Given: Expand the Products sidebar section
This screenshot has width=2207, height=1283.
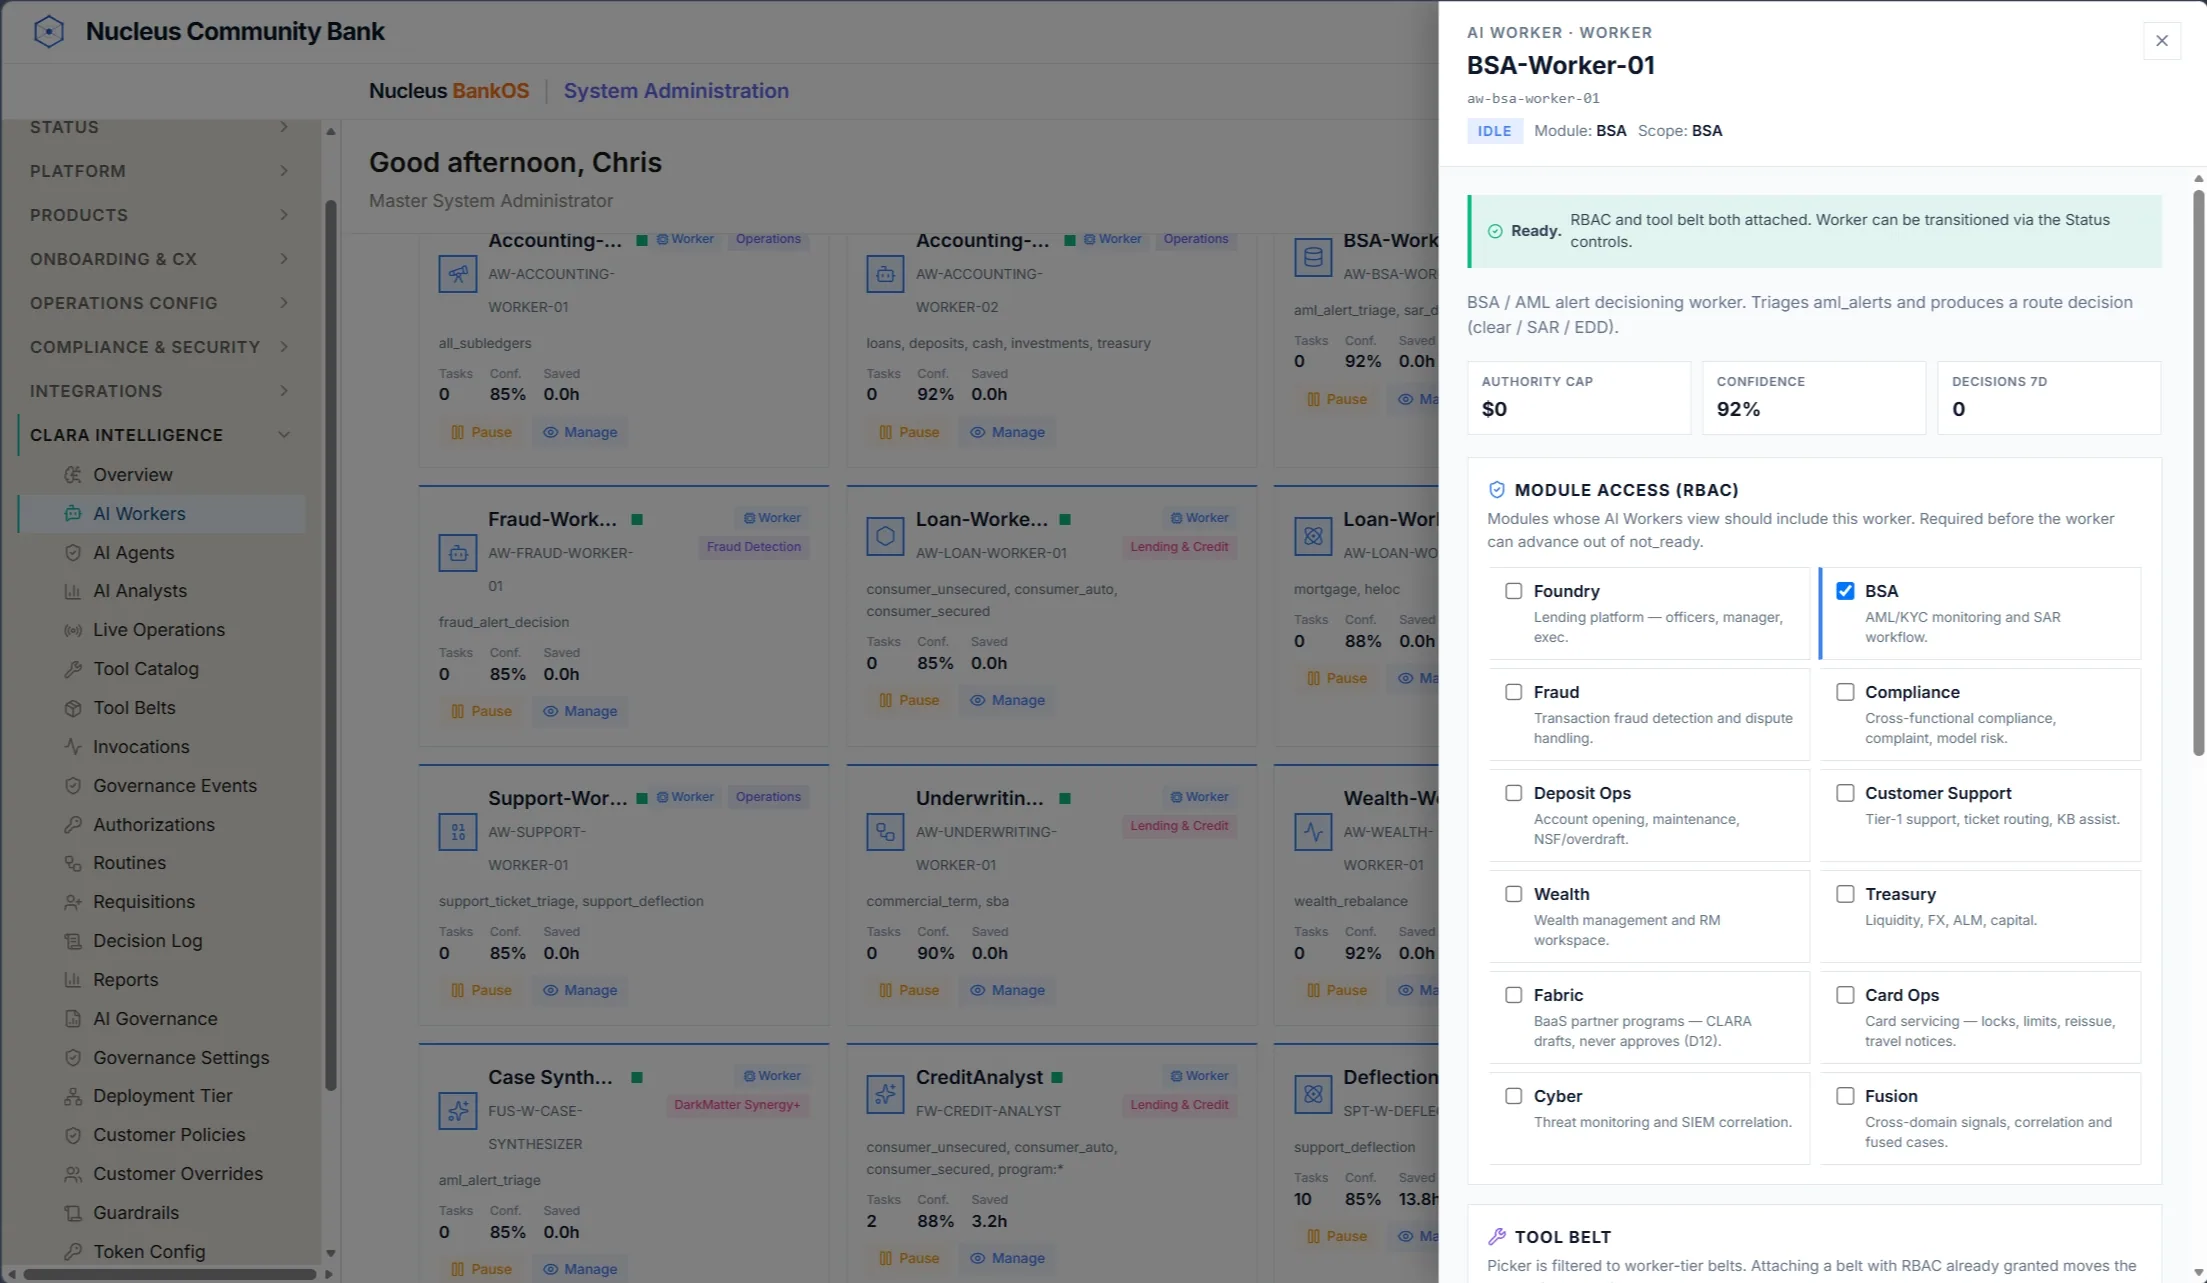Looking at the screenshot, I should click(160, 215).
